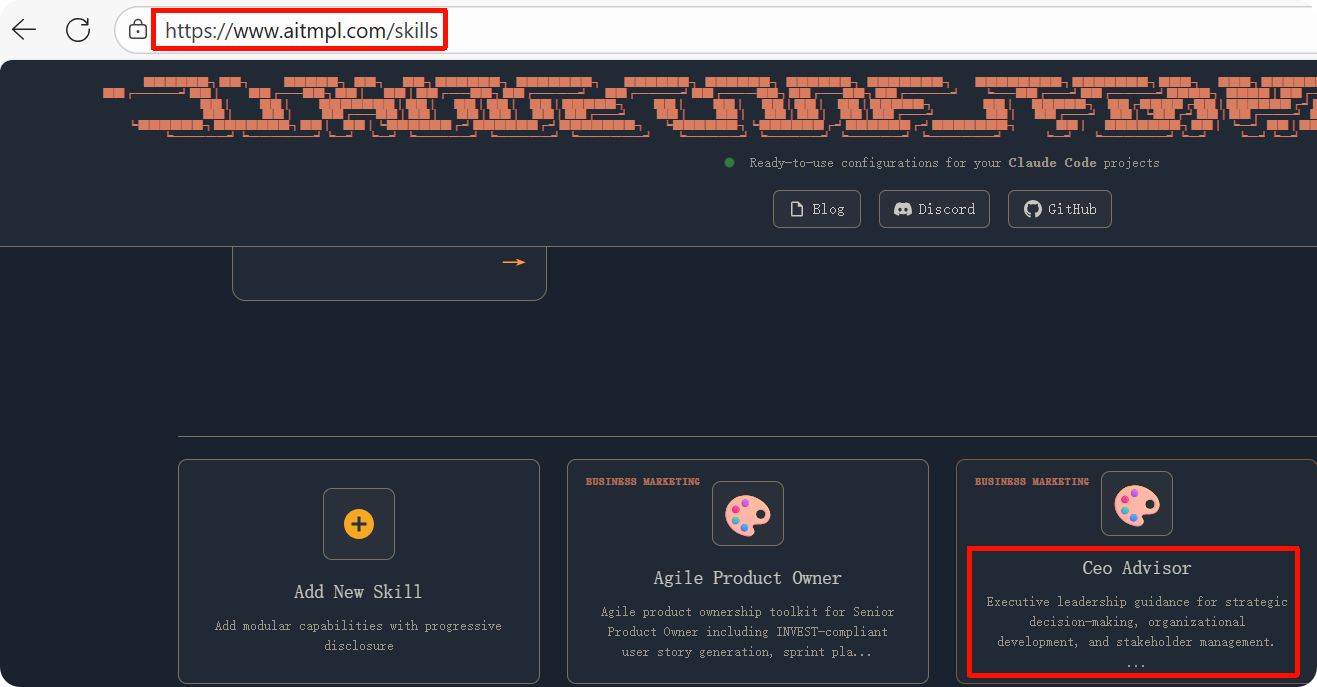This screenshot has width=1317, height=687.
Task: Click the green status dot
Action: tap(729, 163)
